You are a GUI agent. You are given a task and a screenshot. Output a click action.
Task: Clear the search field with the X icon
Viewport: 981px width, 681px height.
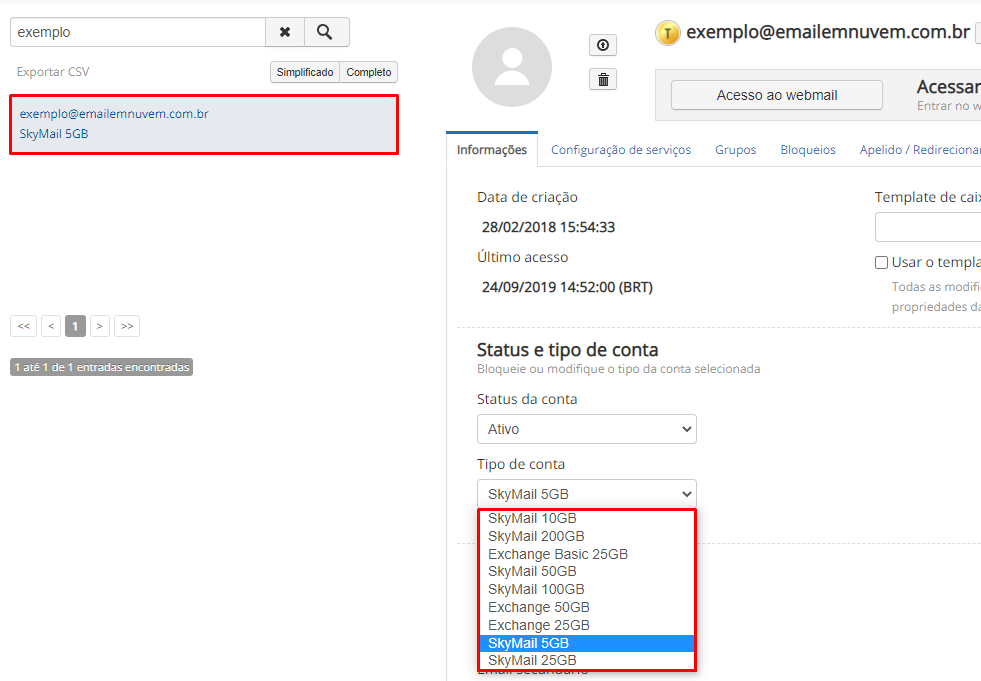pos(285,32)
